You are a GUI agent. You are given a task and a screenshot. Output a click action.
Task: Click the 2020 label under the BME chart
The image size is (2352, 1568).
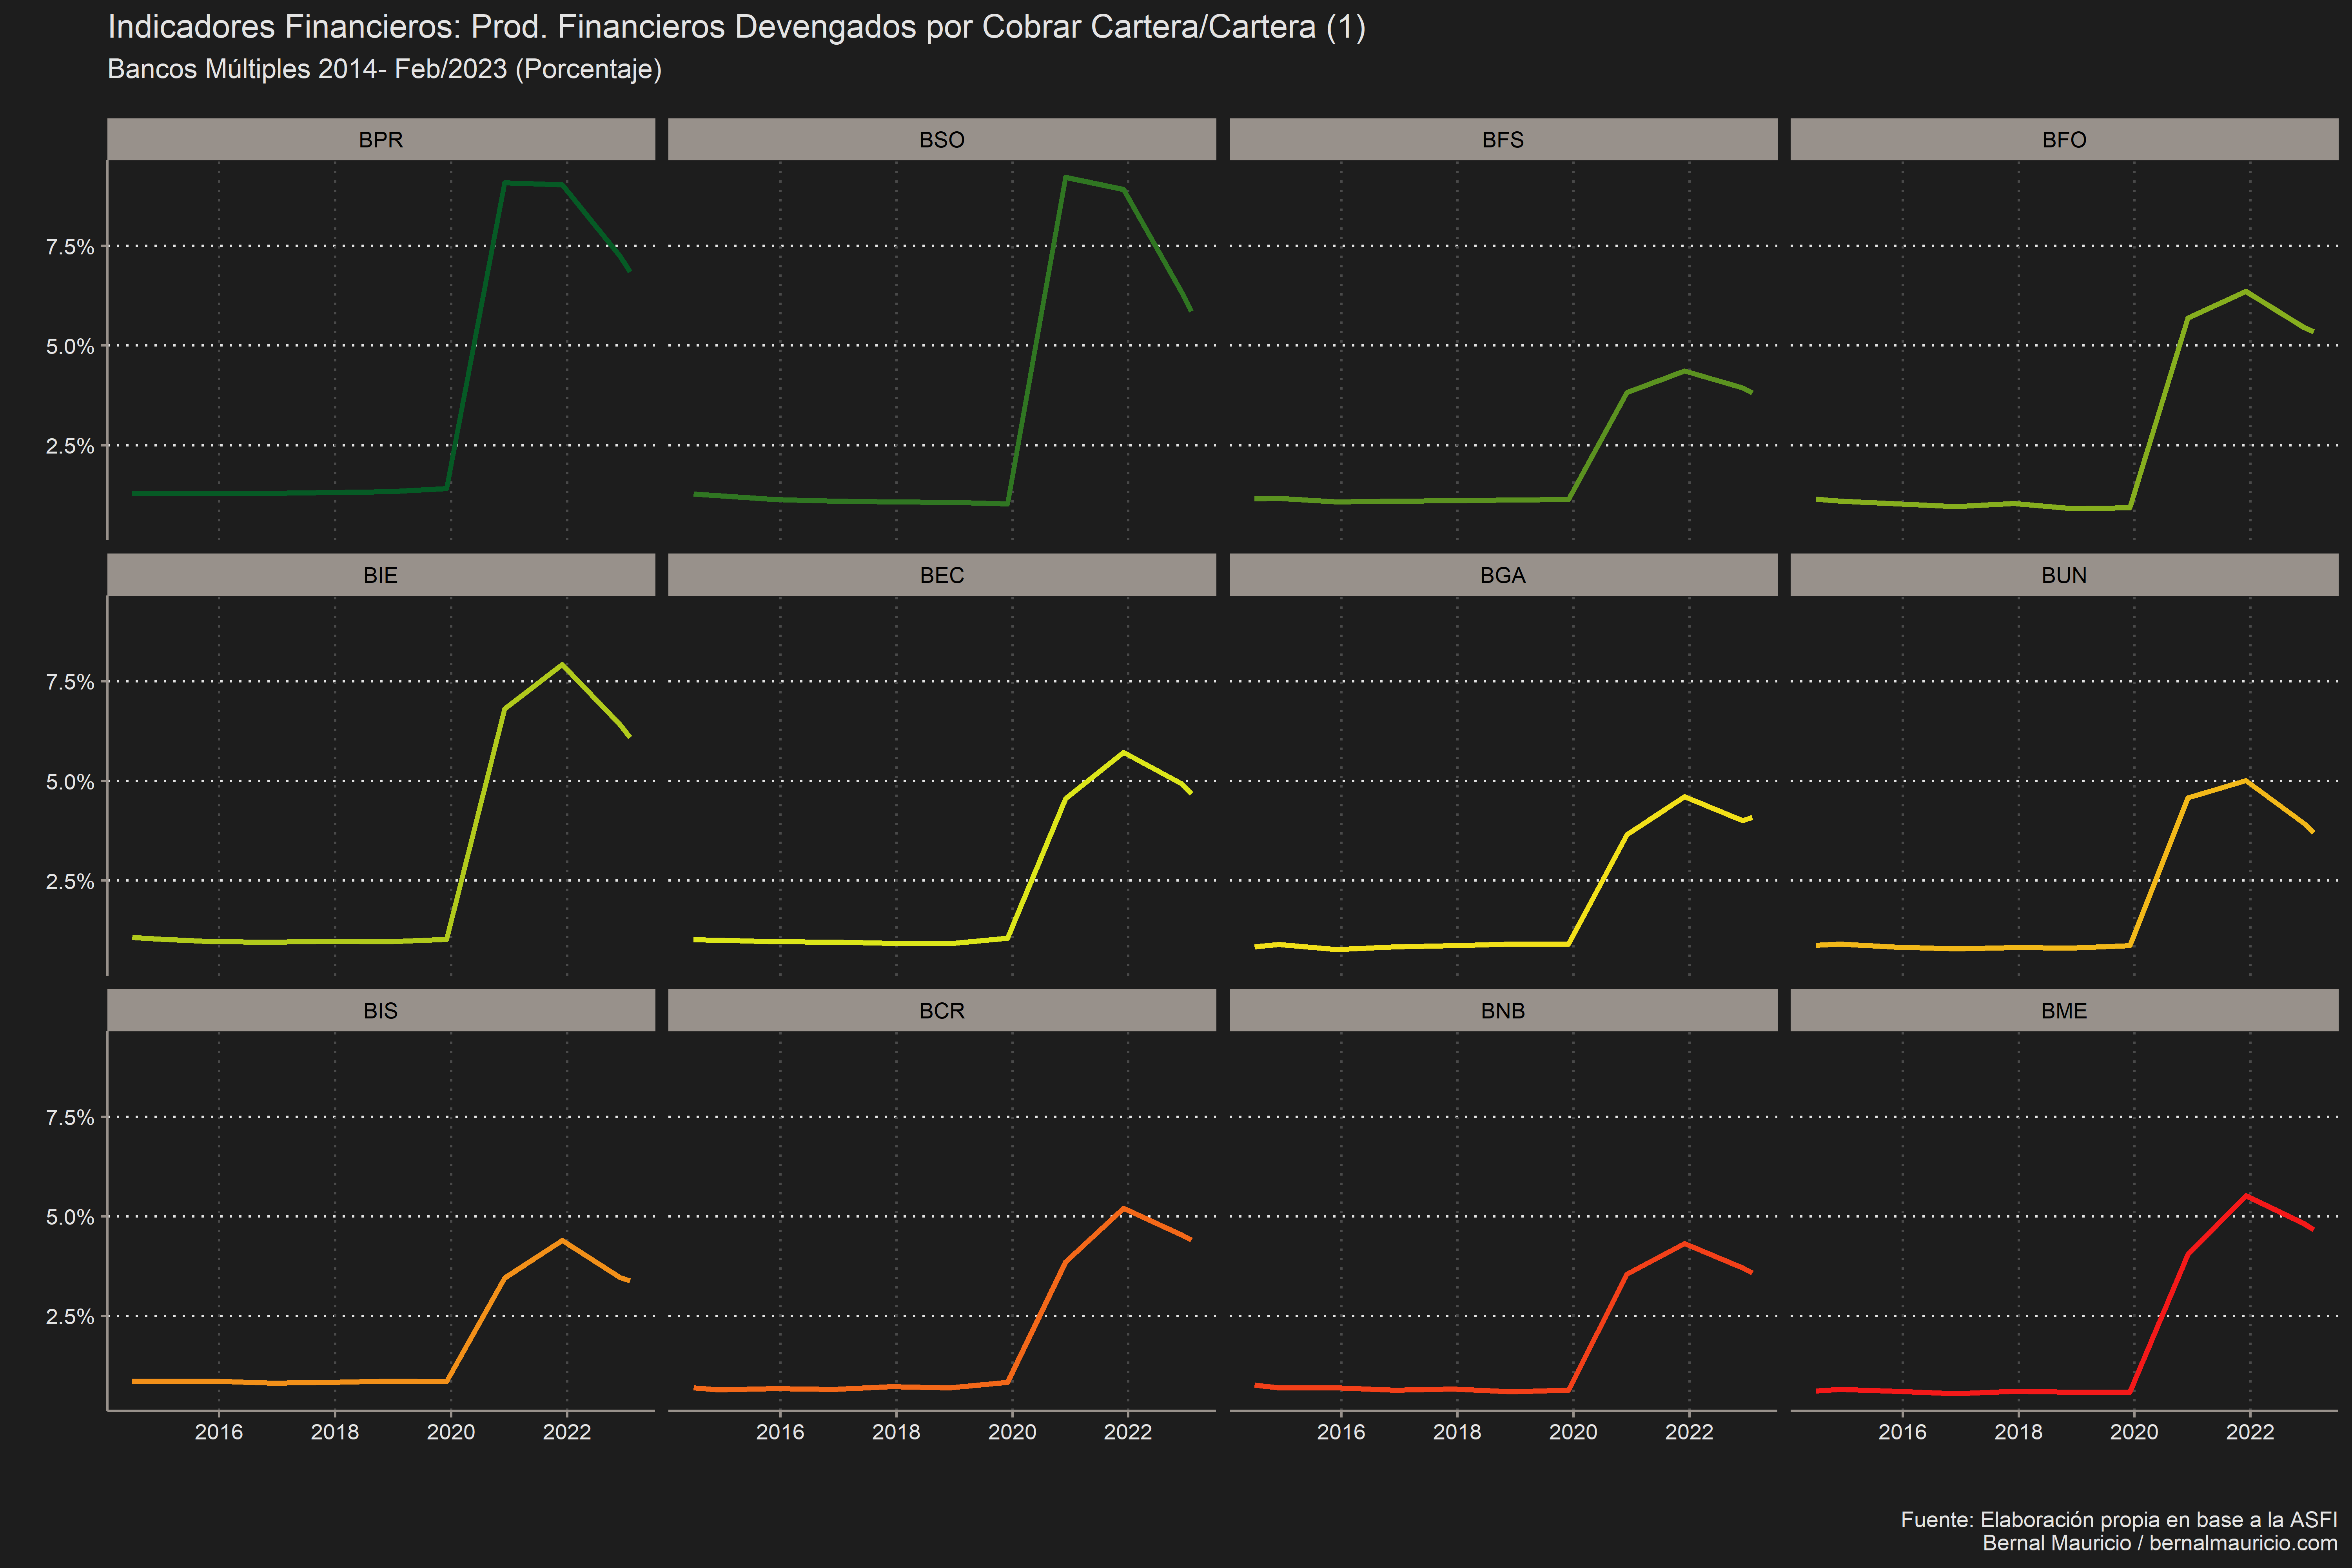coord(2134,1432)
